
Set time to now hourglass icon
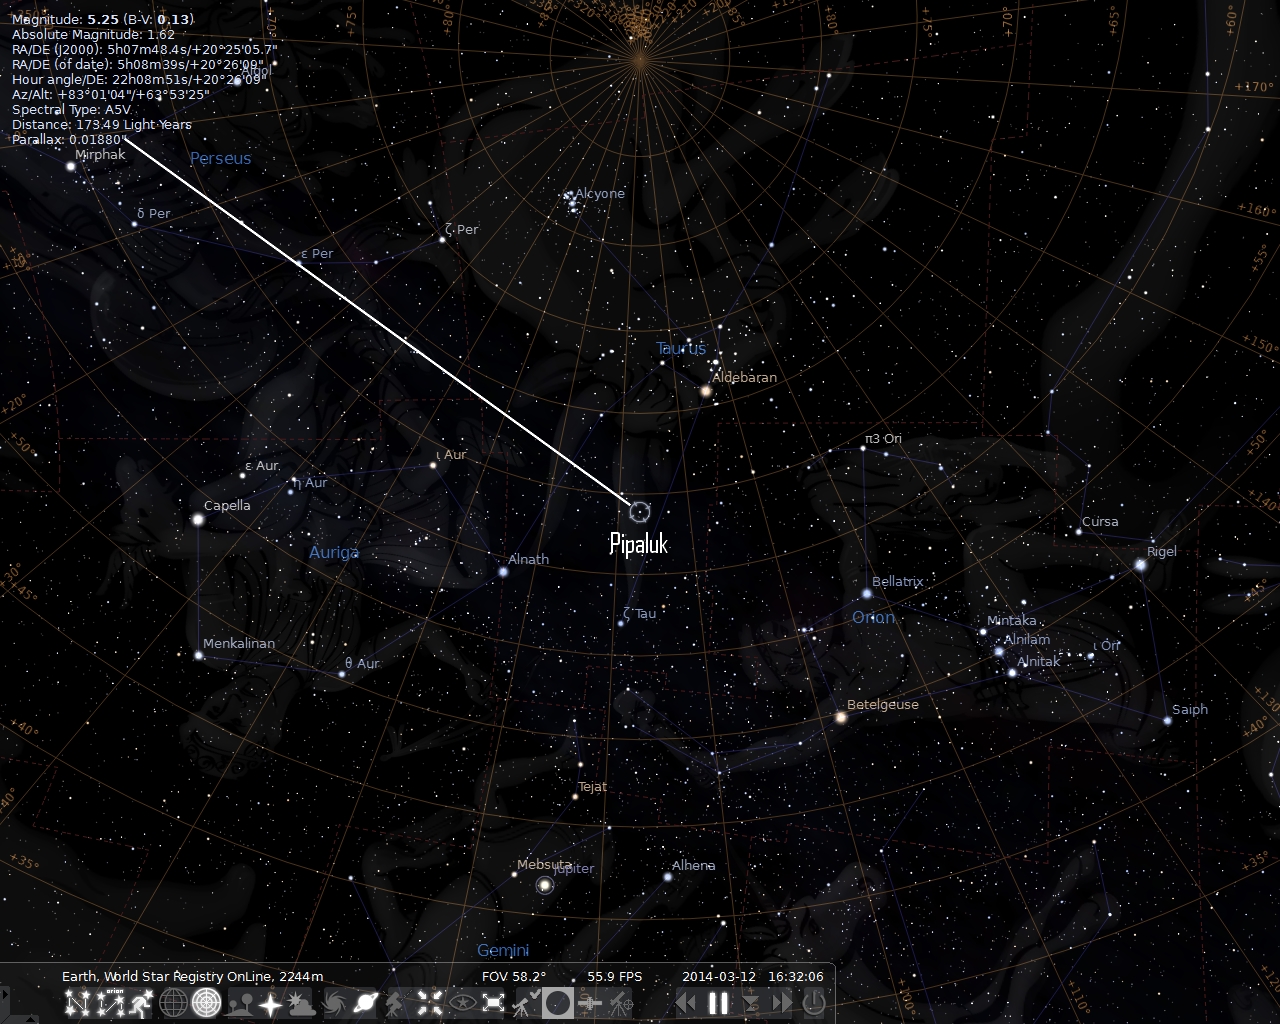coord(750,1002)
